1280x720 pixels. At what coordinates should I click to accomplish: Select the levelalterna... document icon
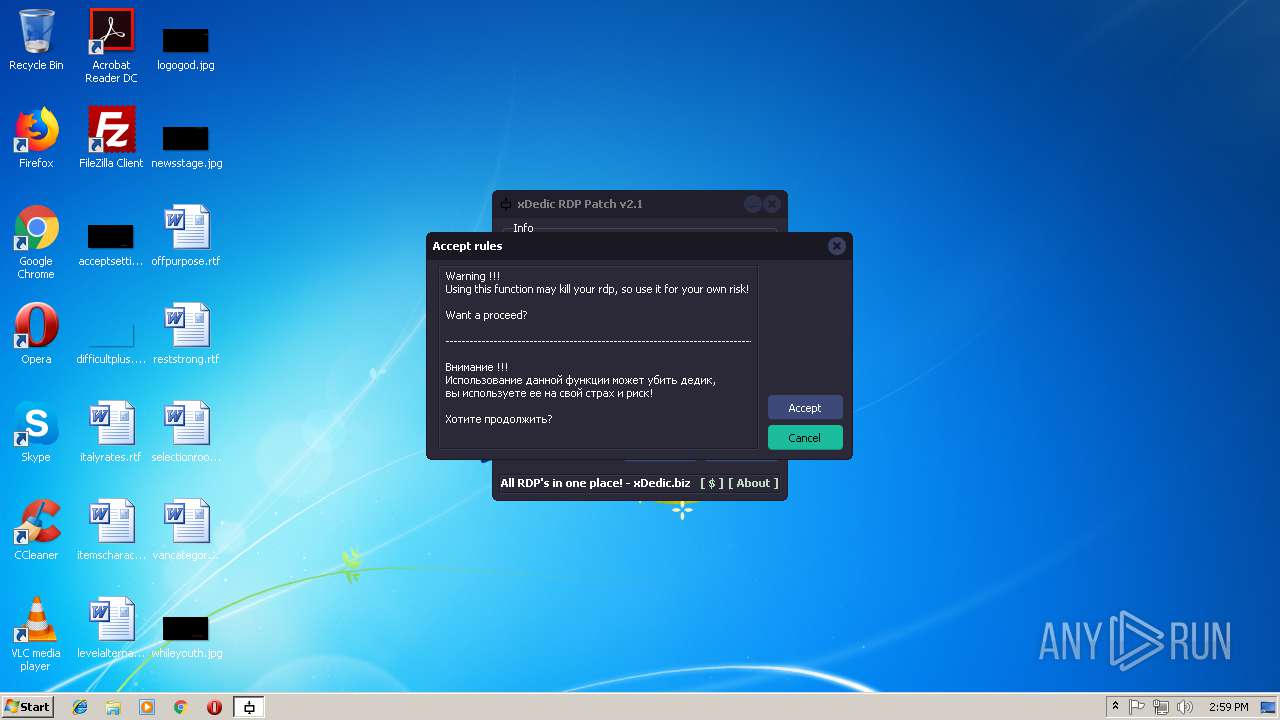pyautogui.click(x=111, y=629)
